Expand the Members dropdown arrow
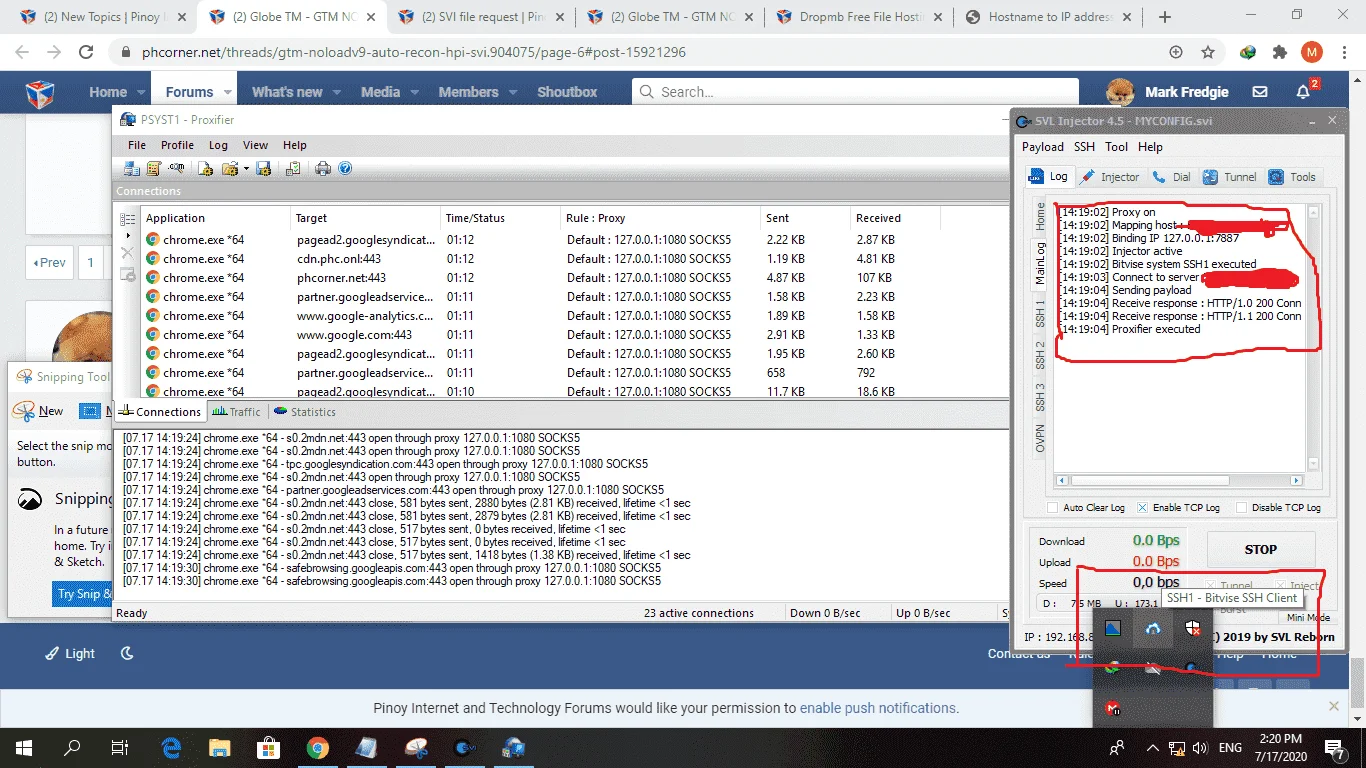The height and width of the screenshot is (768, 1366). (x=513, y=92)
